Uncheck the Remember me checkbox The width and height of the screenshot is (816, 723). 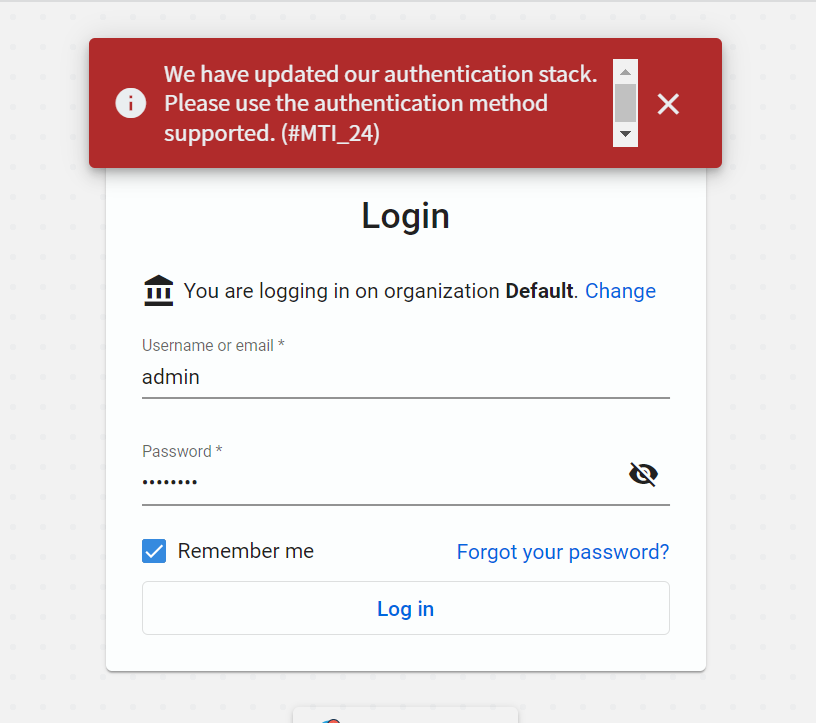pos(154,551)
